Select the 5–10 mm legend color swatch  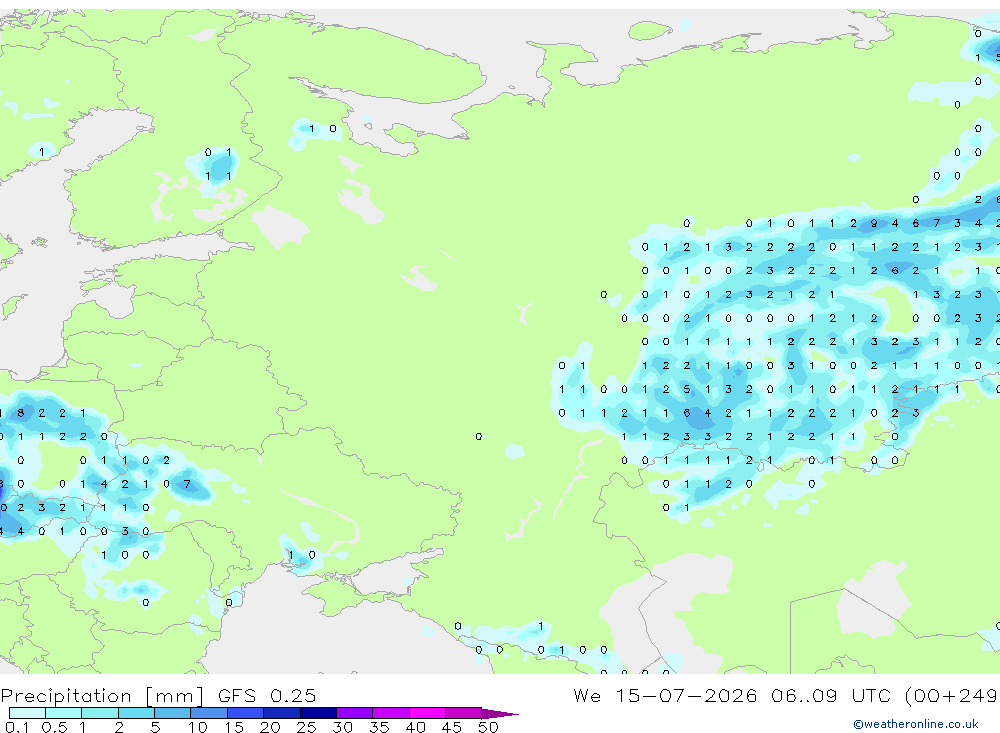173,713
